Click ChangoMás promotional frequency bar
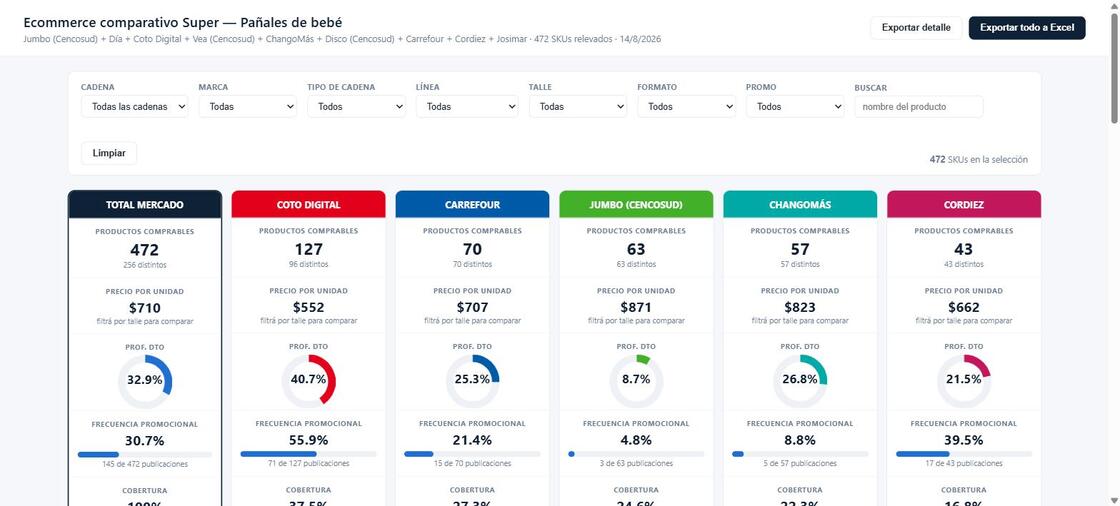 coord(800,454)
